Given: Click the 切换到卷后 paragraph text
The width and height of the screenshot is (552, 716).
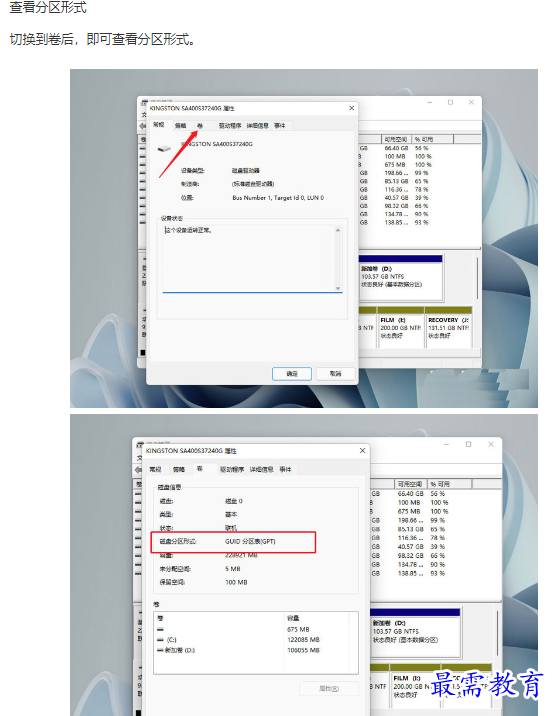Looking at the screenshot, I should pos(102,39).
